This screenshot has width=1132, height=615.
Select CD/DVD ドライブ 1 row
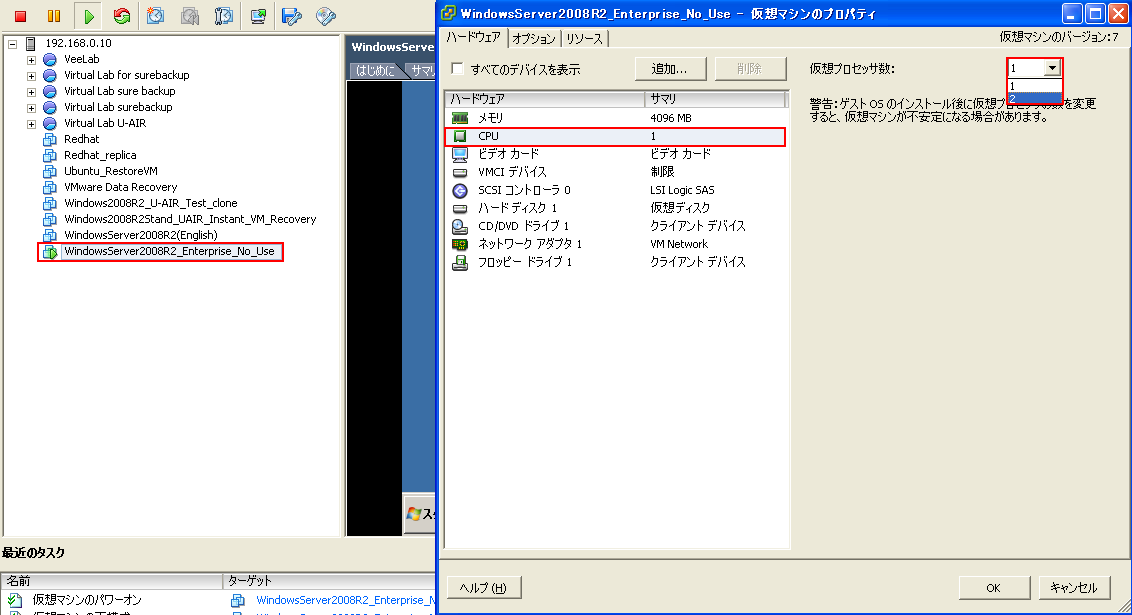615,226
